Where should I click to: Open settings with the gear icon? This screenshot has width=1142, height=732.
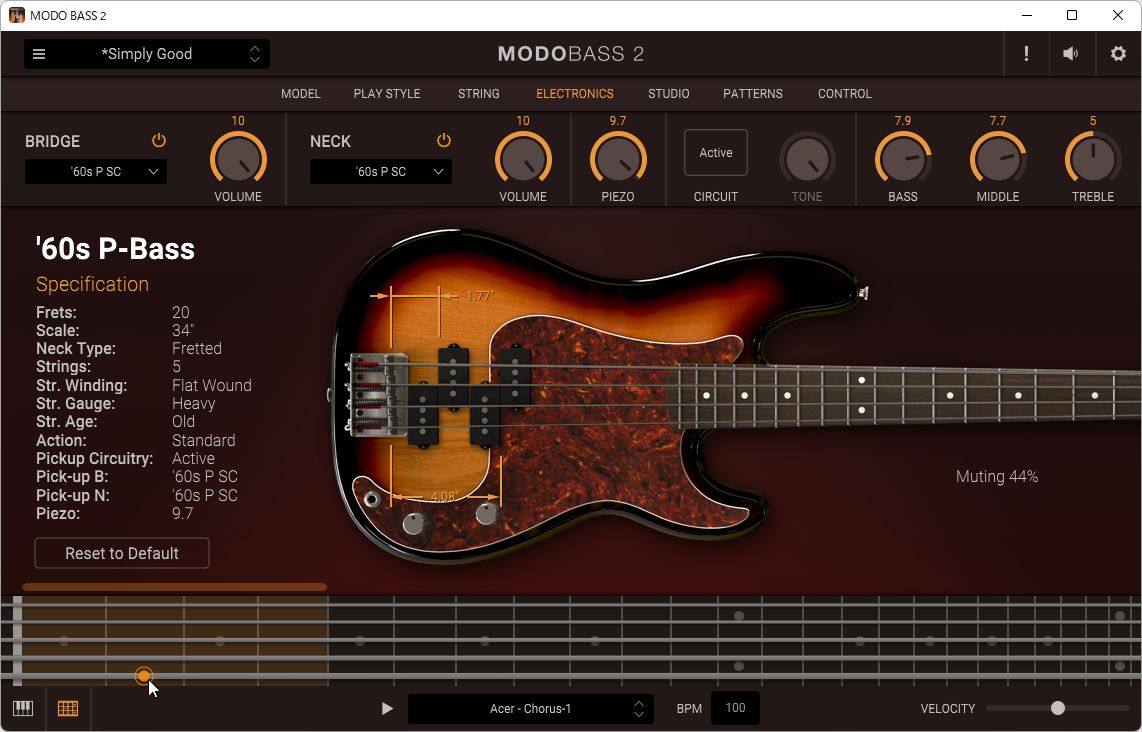[1118, 54]
